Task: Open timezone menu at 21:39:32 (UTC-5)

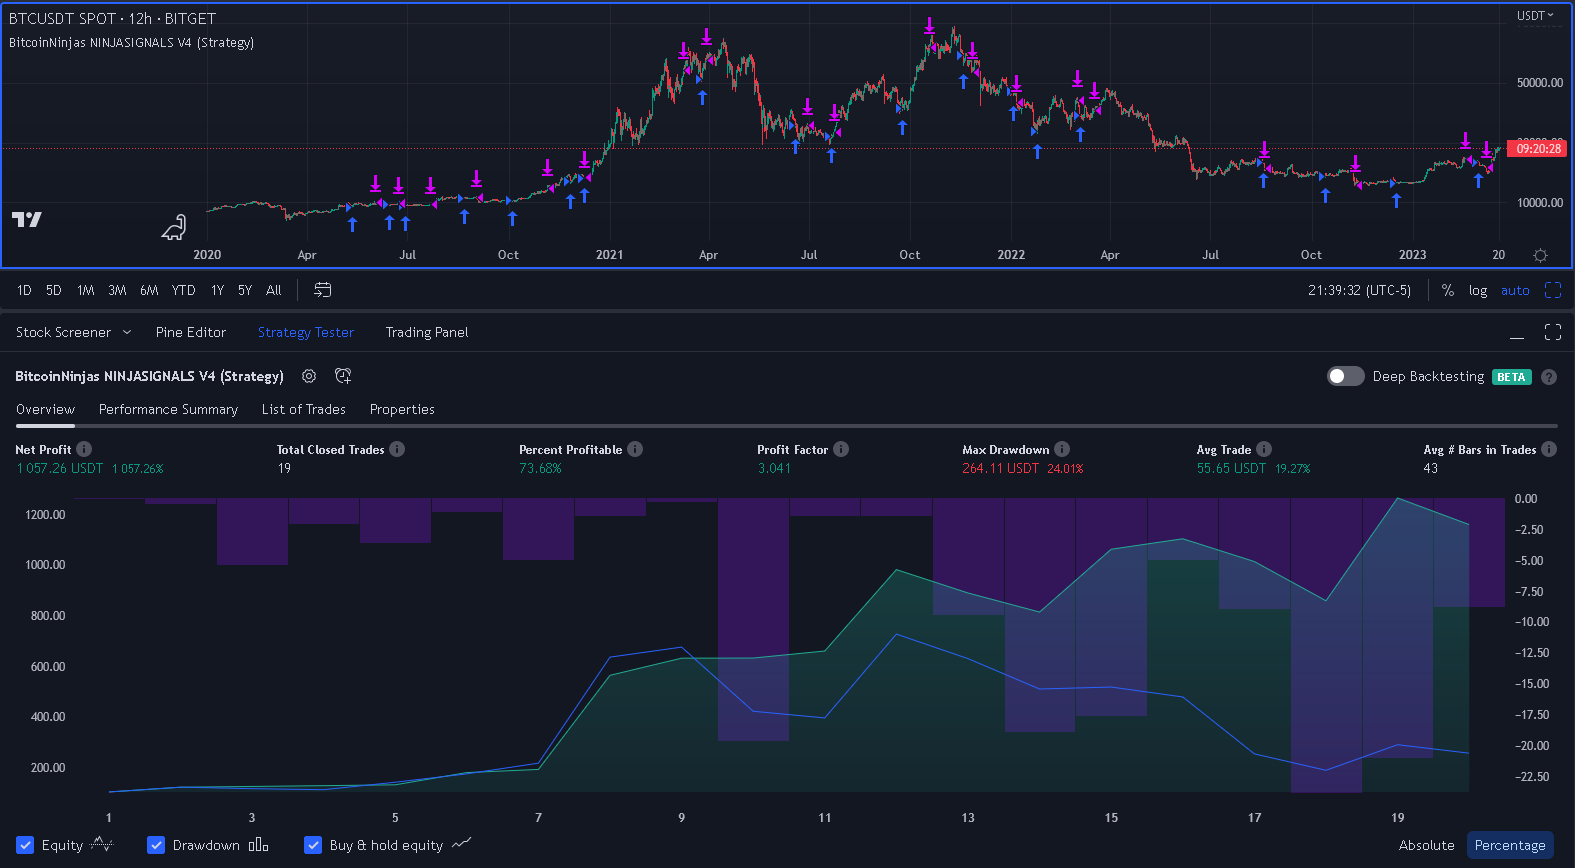Action: (x=1359, y=290)
